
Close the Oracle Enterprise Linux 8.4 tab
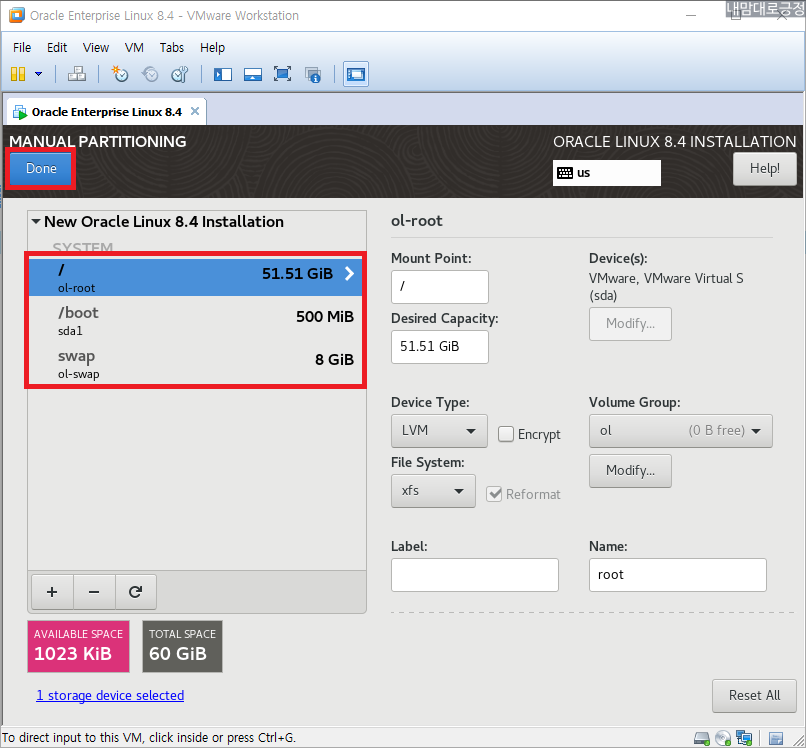tap(195, 111)
